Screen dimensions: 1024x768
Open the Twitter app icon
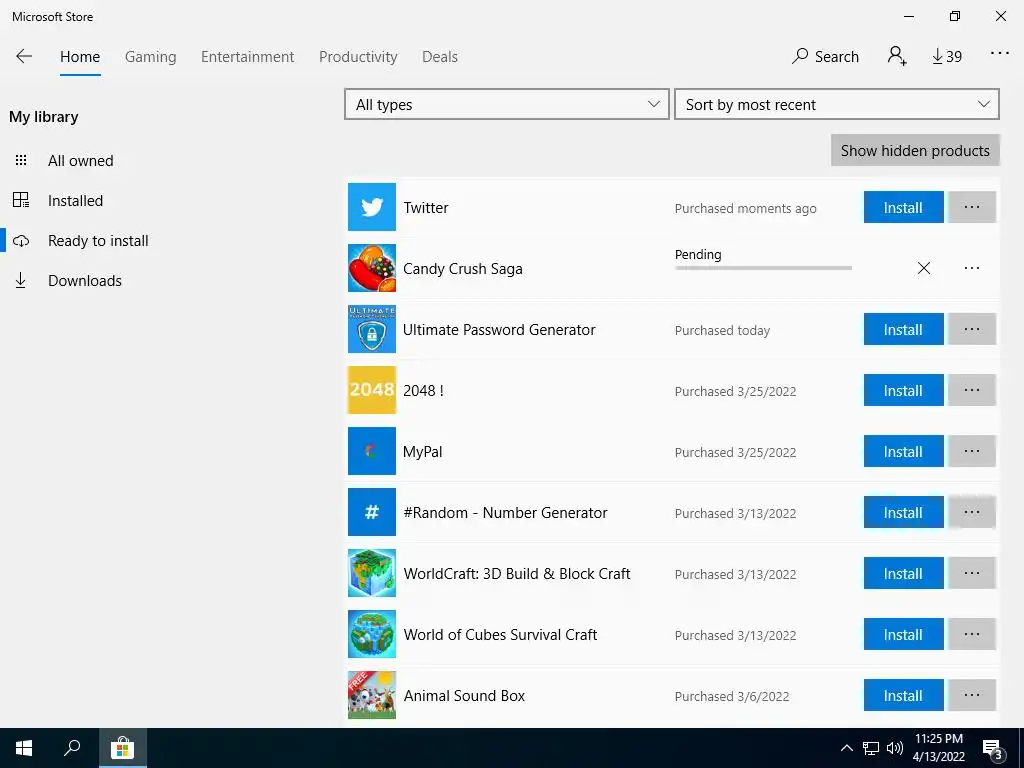coord(372,207)
